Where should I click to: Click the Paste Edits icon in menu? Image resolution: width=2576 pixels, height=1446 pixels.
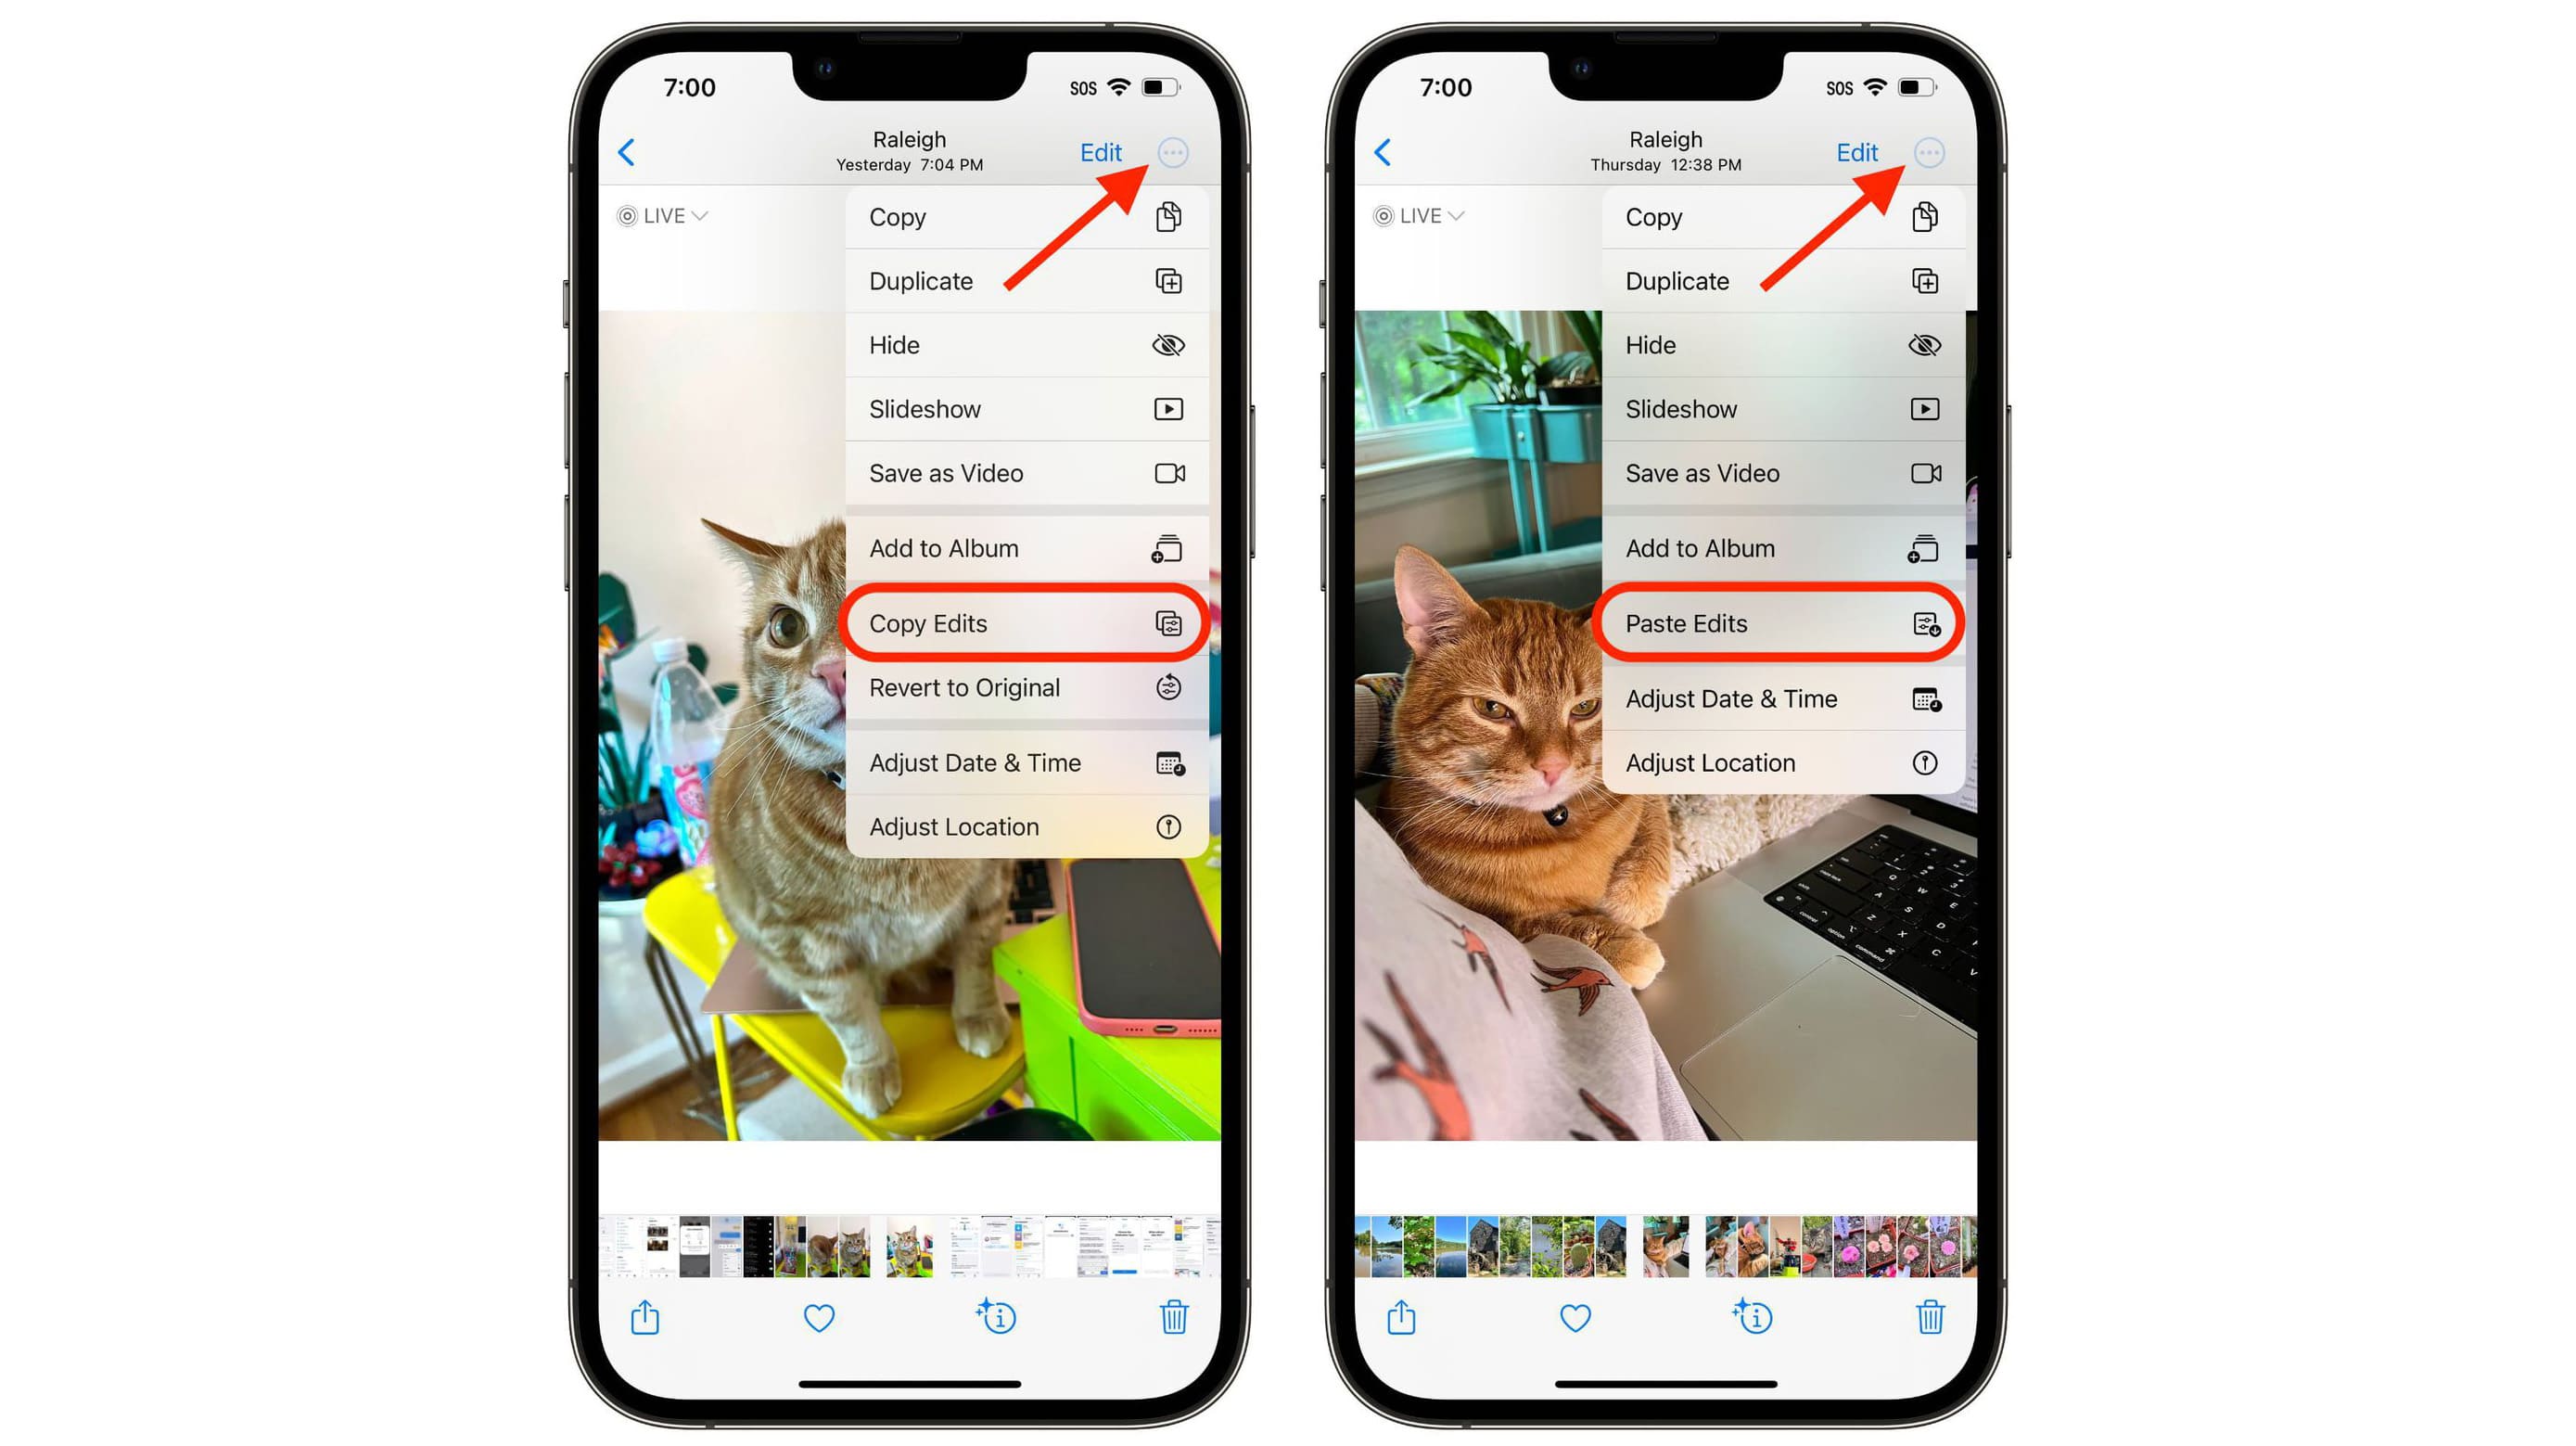[1927, 623]
